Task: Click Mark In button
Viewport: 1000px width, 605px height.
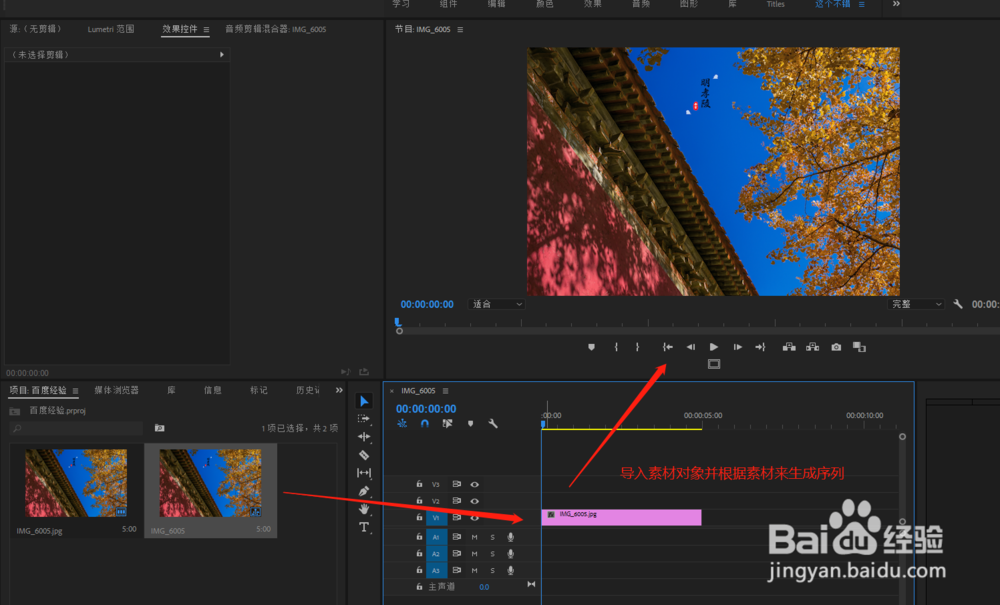Action: pos(615,347)
